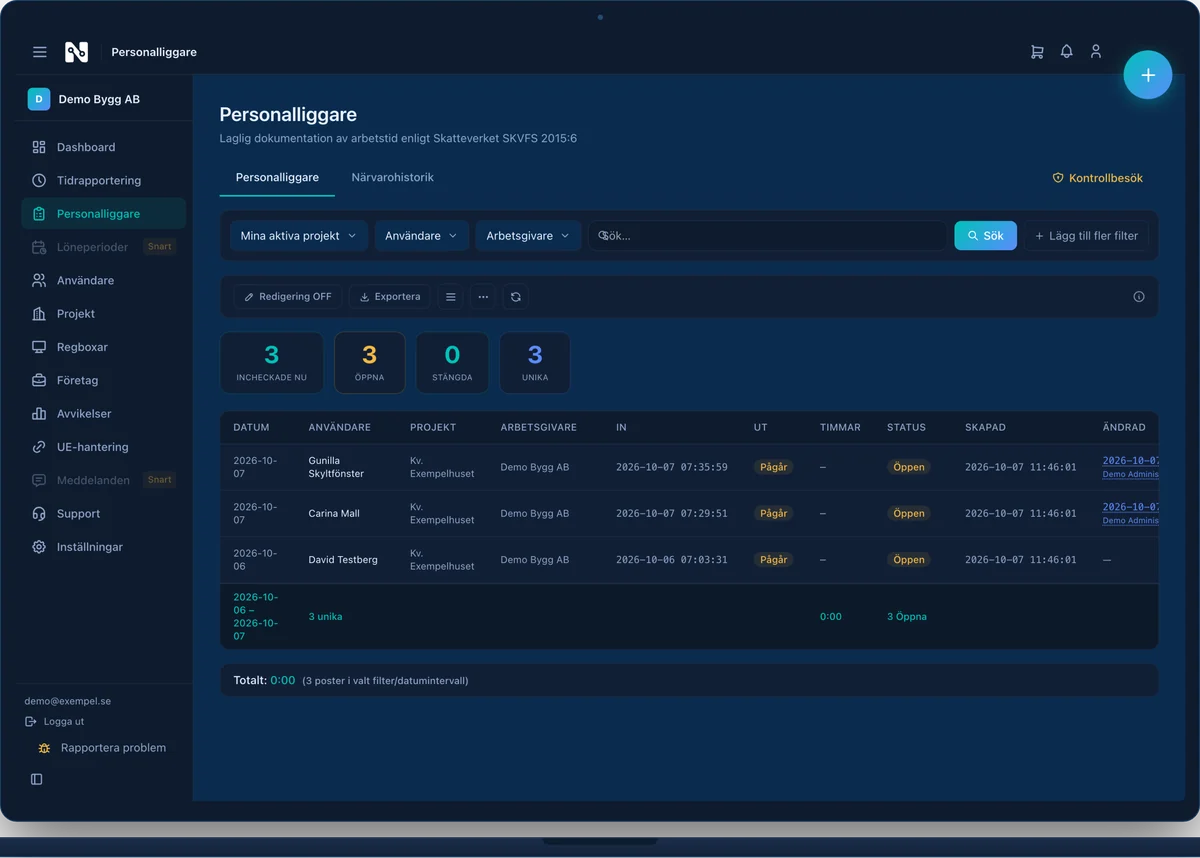
Task: Click user Carina Mall
Action: (334, 514)
